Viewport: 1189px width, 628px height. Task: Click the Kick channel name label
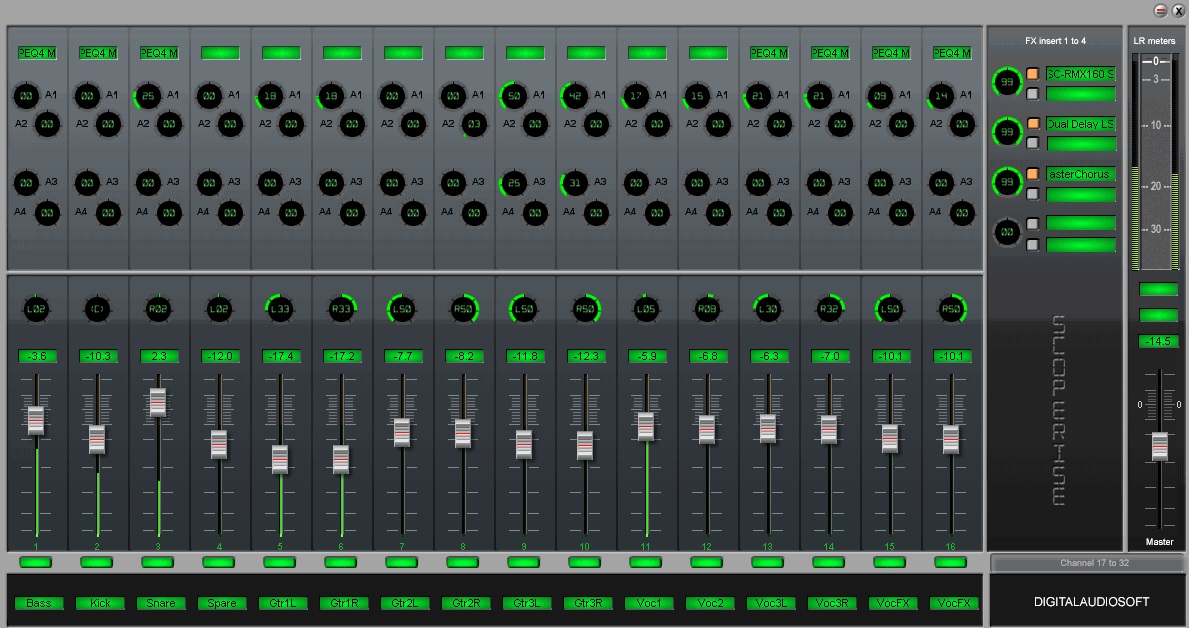coord(98,603)
